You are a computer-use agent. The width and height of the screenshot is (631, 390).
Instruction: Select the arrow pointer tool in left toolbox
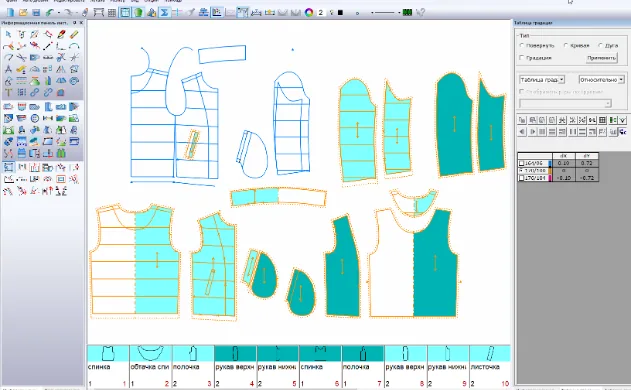coord(8,35)
